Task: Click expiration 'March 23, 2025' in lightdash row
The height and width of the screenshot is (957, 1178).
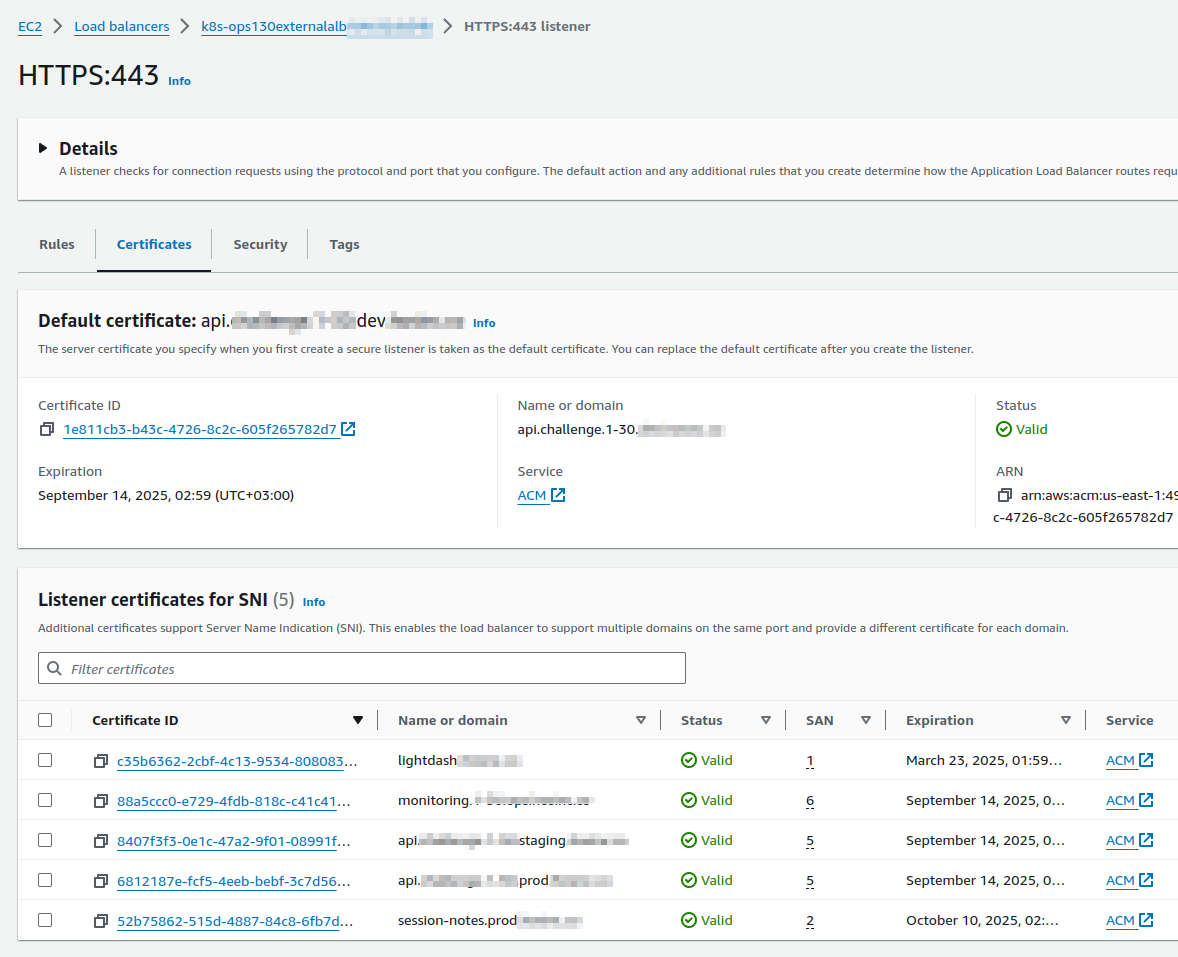Action: [x=984, y=760]
